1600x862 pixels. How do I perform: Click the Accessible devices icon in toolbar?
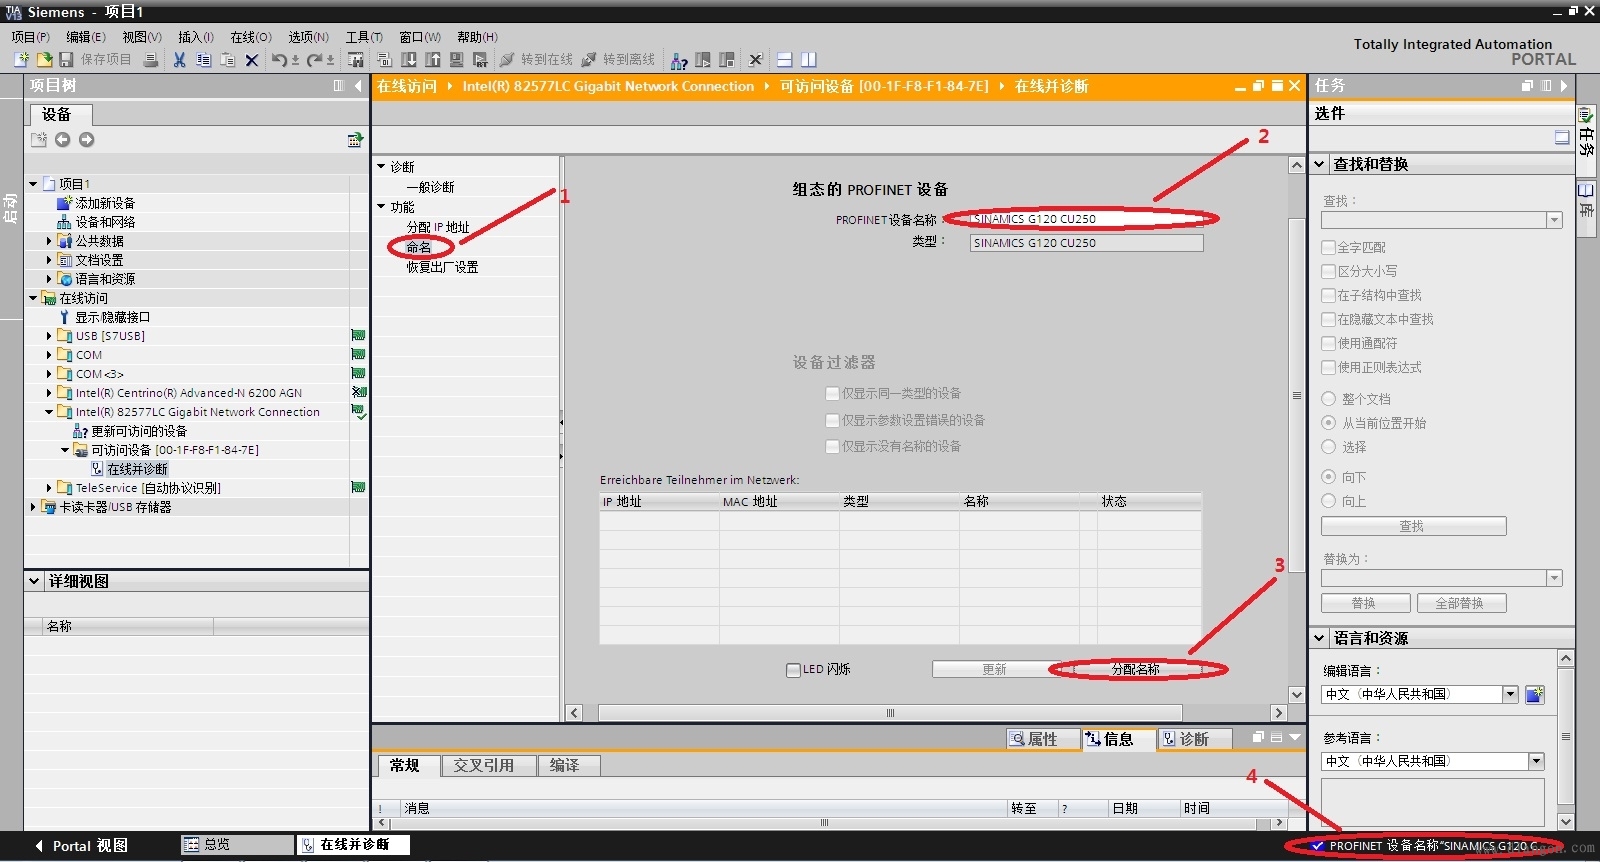679,60
